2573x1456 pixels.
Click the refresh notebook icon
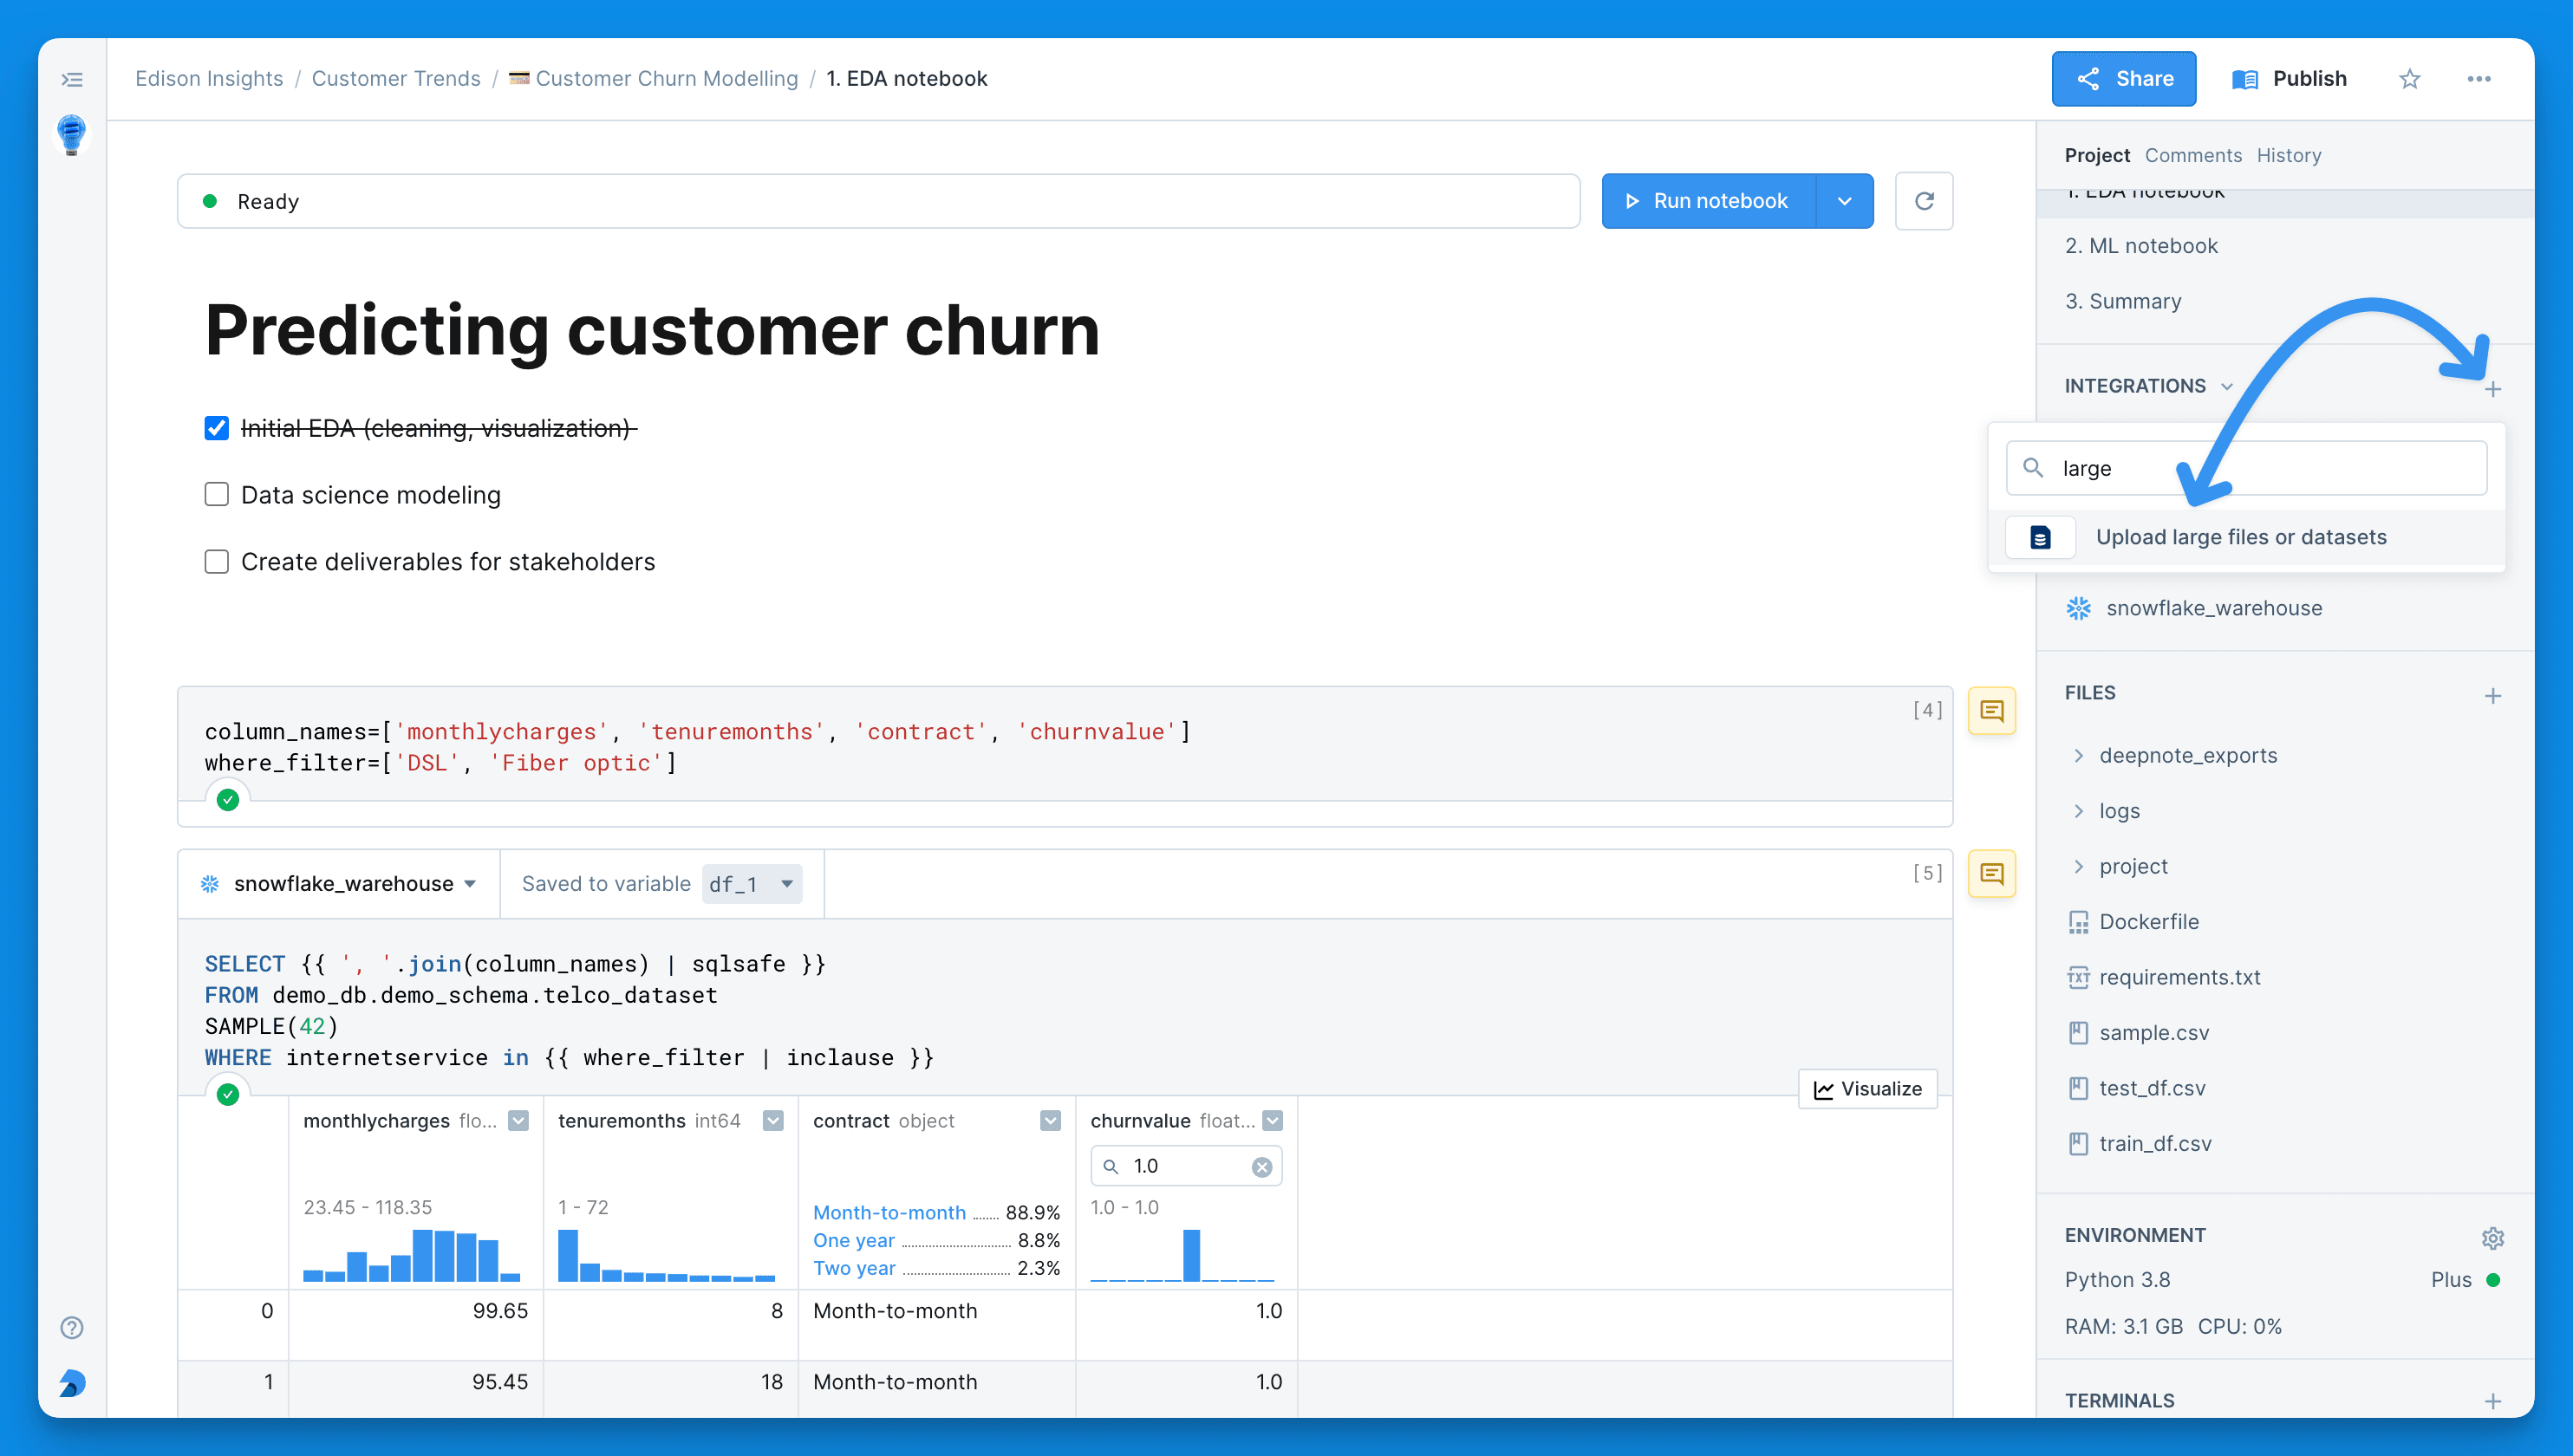pyautogui.click(x=1926, y=201)
